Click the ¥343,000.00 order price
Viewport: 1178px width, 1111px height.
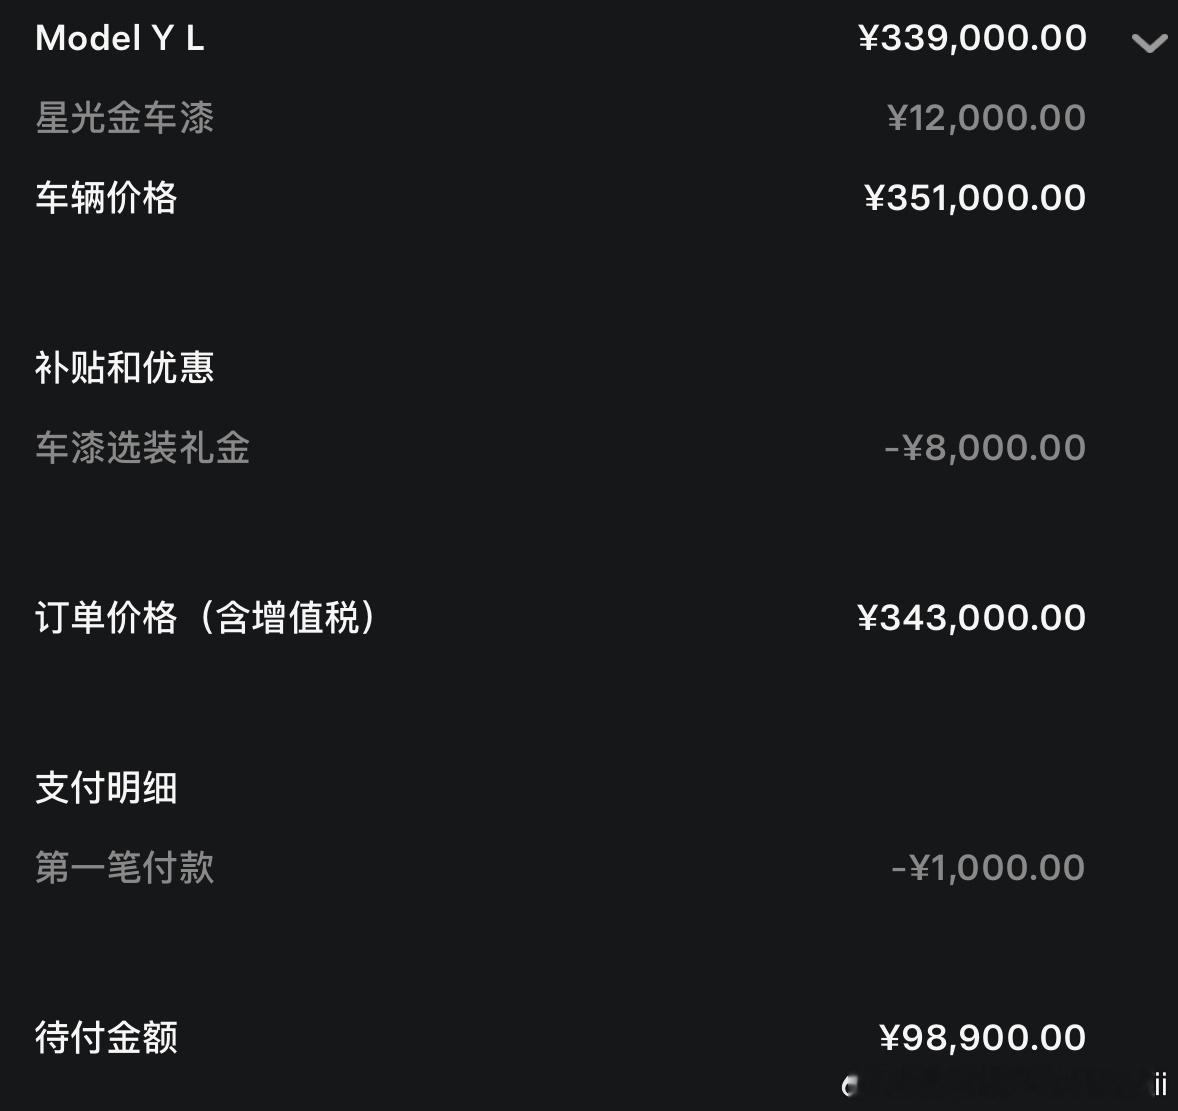pyautogui.click(x=971, y=617)
